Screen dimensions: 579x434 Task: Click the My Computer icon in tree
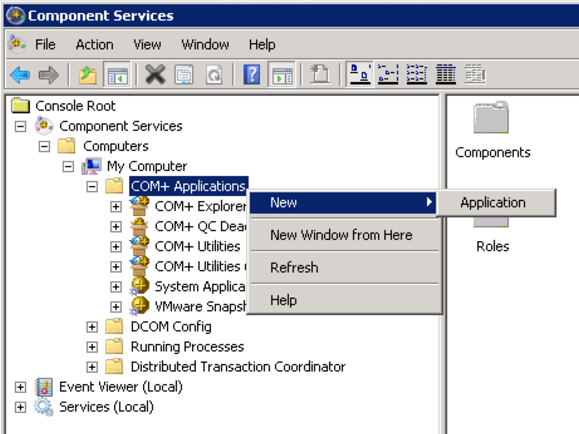[x=91, y=166]
